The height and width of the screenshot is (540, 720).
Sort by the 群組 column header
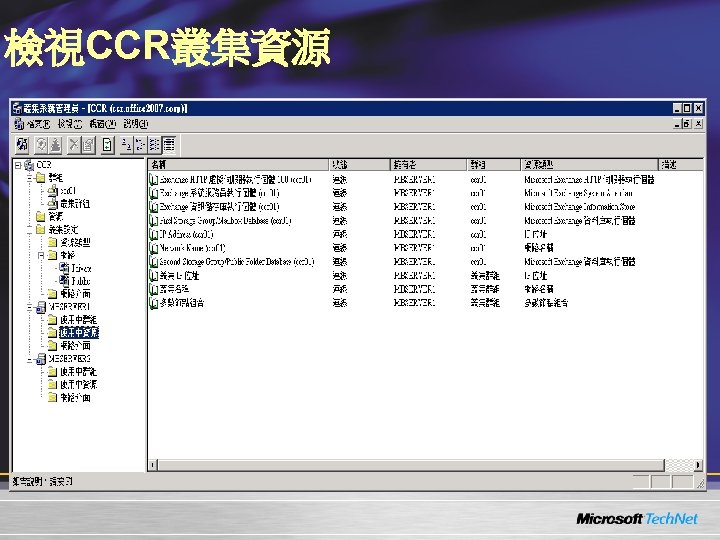point(494,164)
